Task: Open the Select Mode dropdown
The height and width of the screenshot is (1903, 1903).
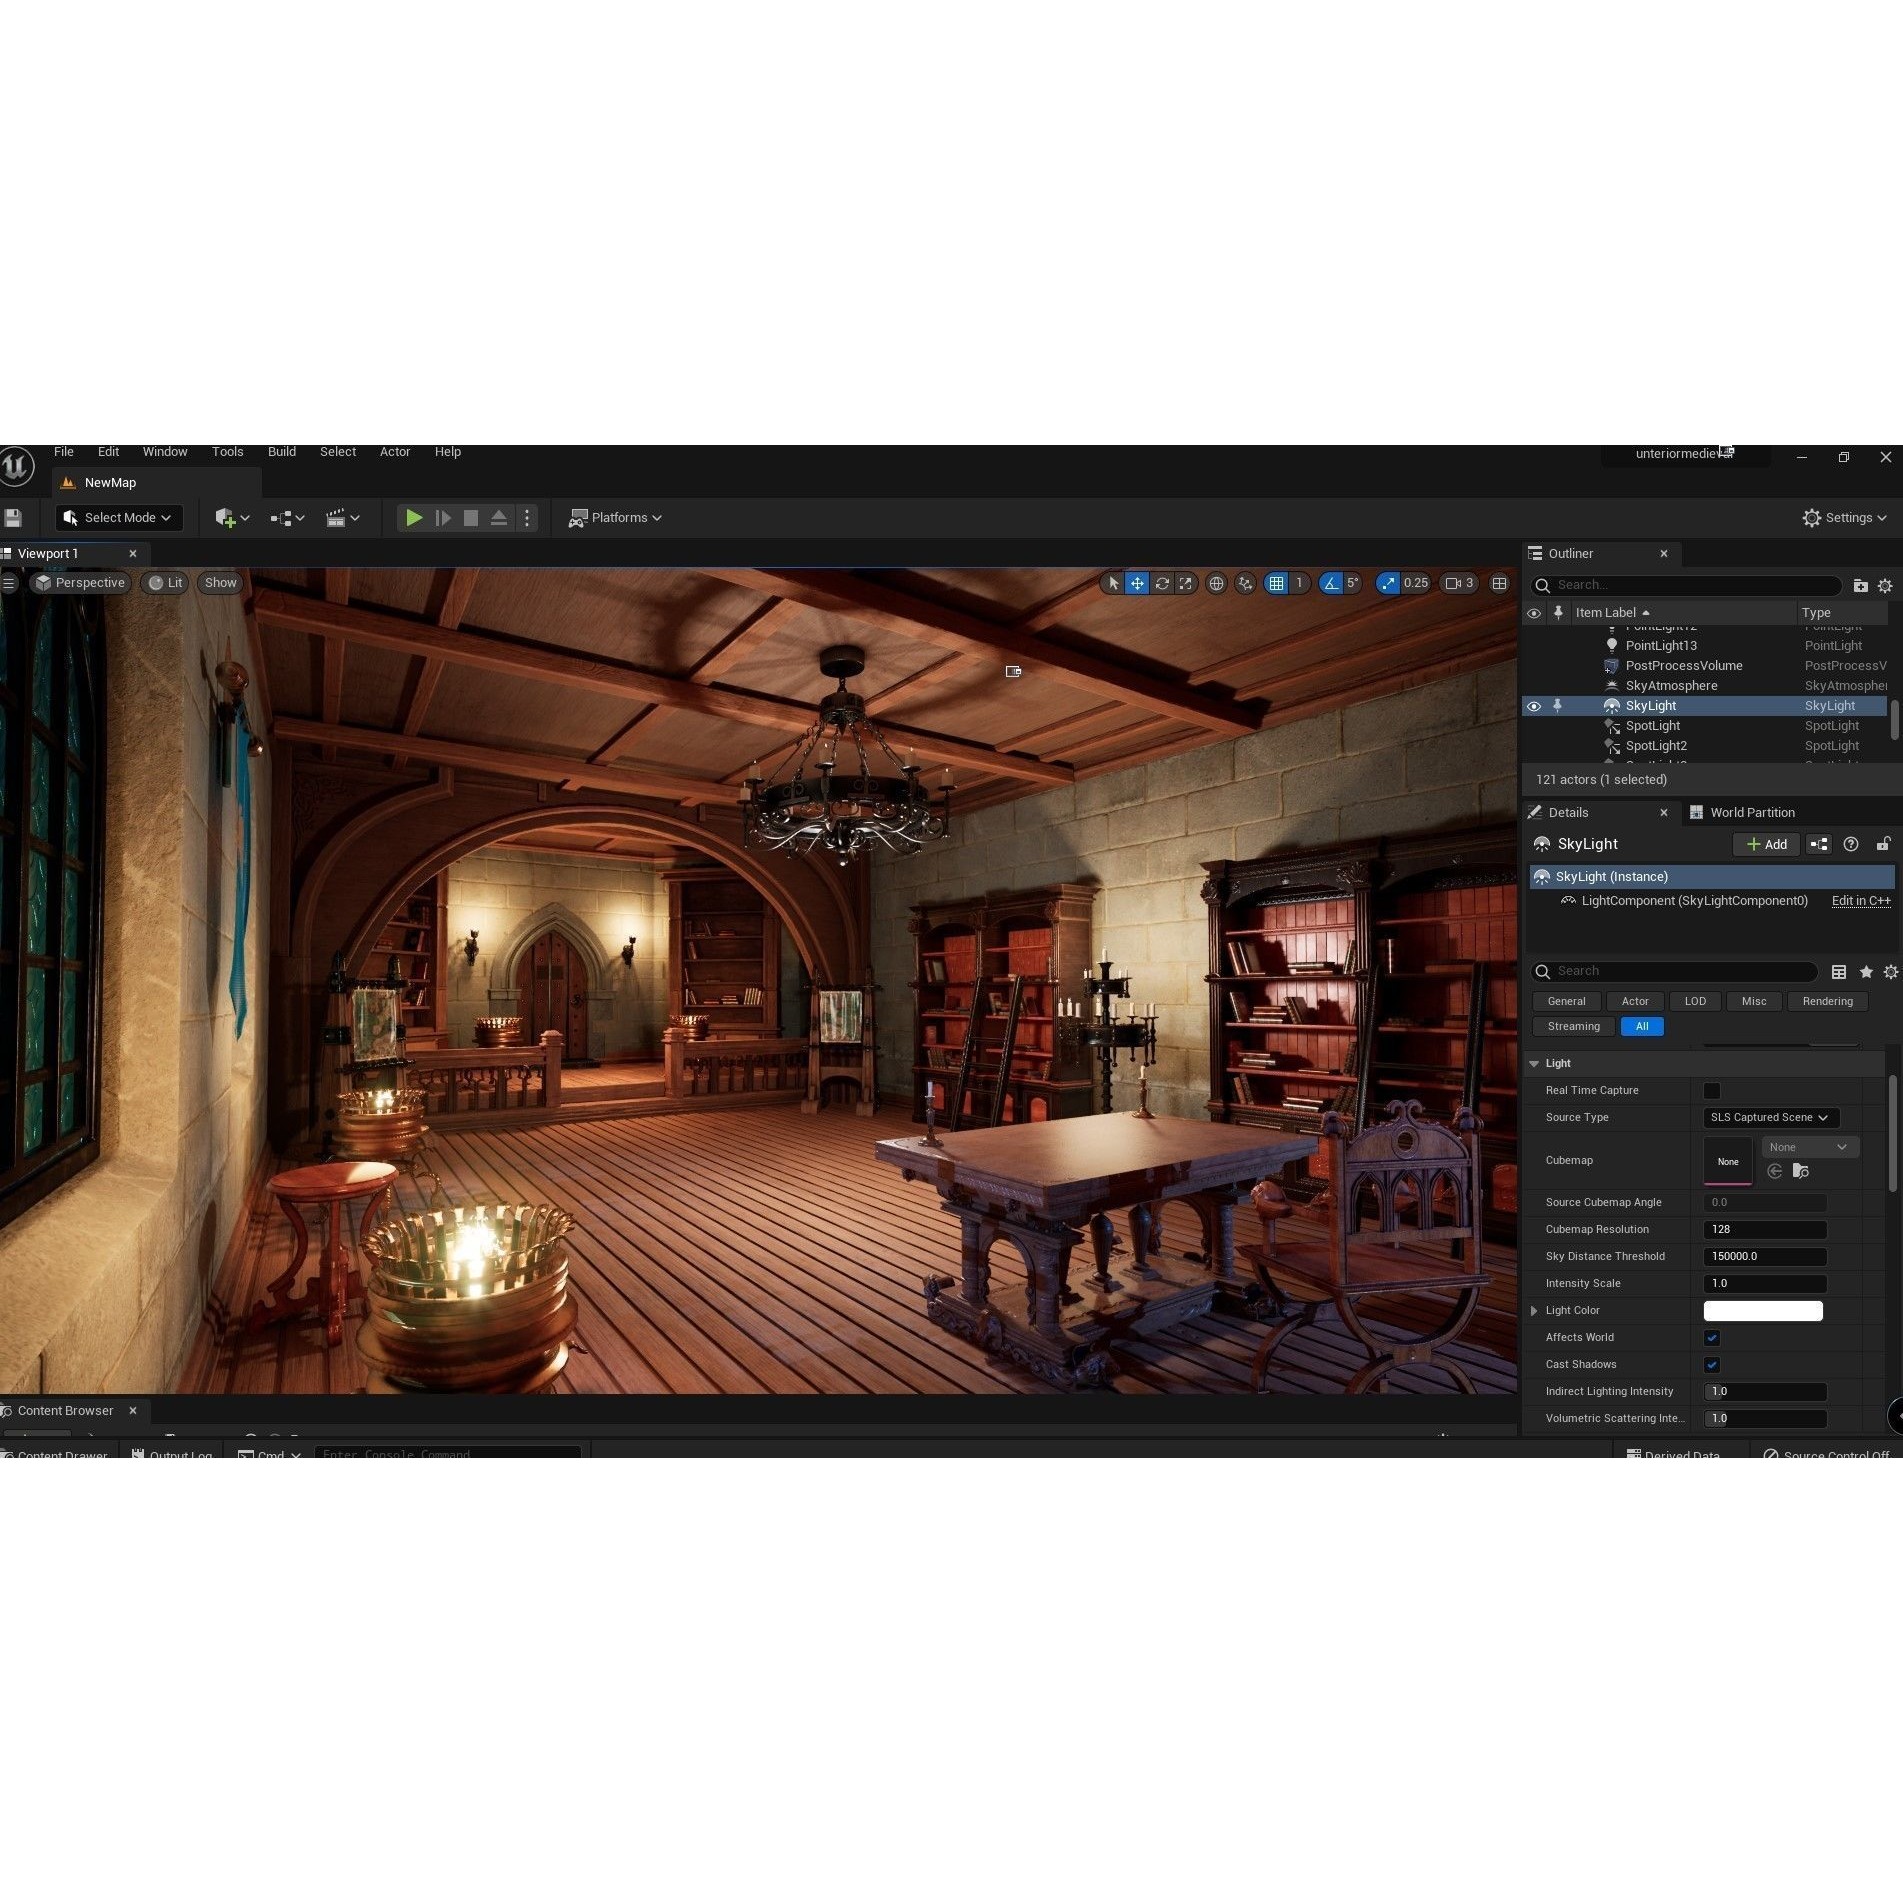Action: tap(119, 517)
